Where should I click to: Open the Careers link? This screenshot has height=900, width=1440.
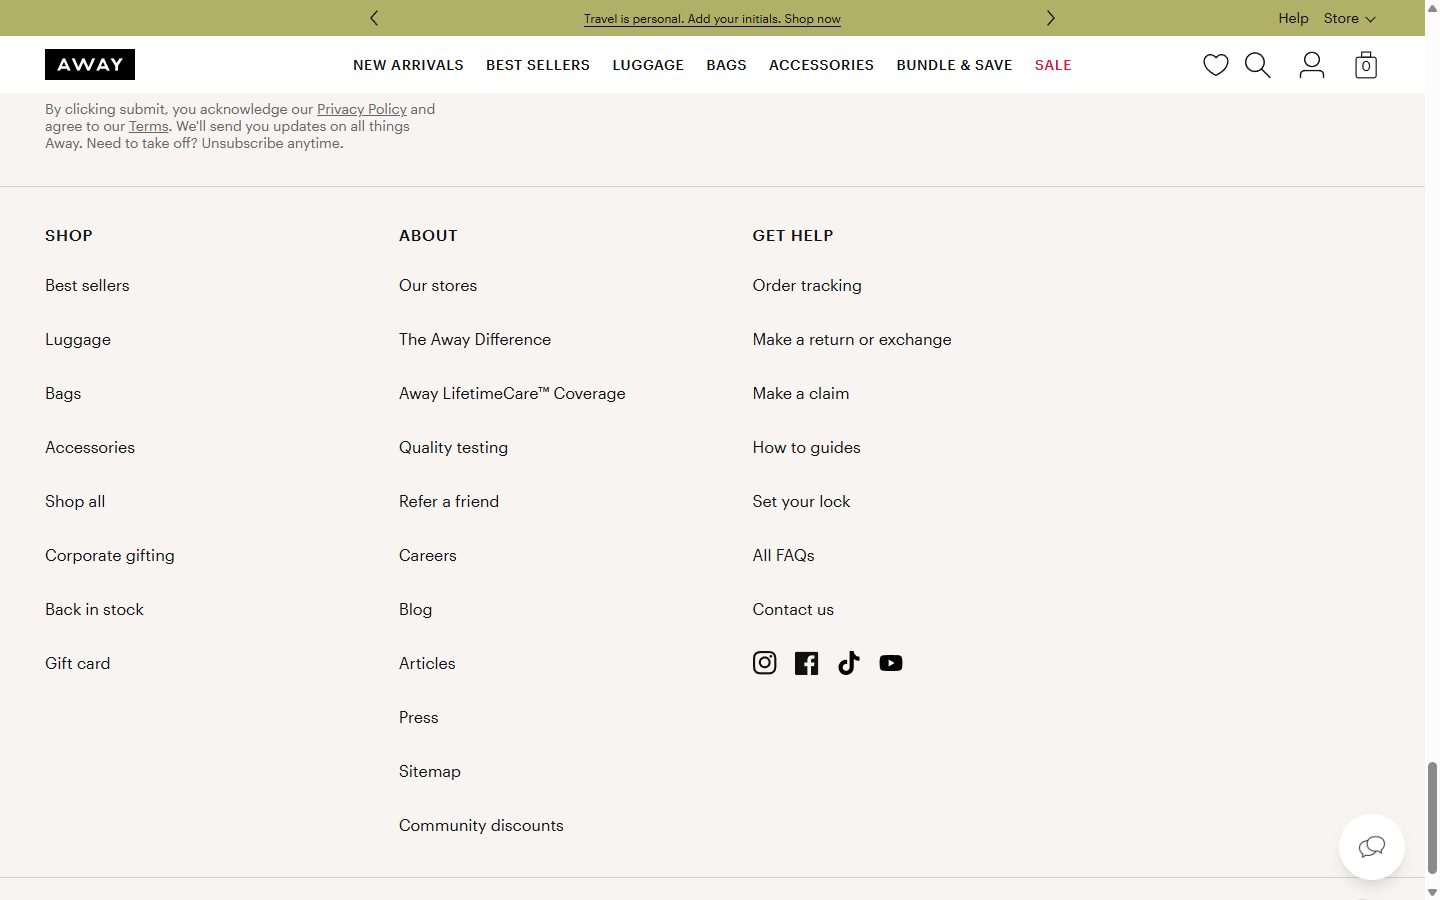(428, 555)
